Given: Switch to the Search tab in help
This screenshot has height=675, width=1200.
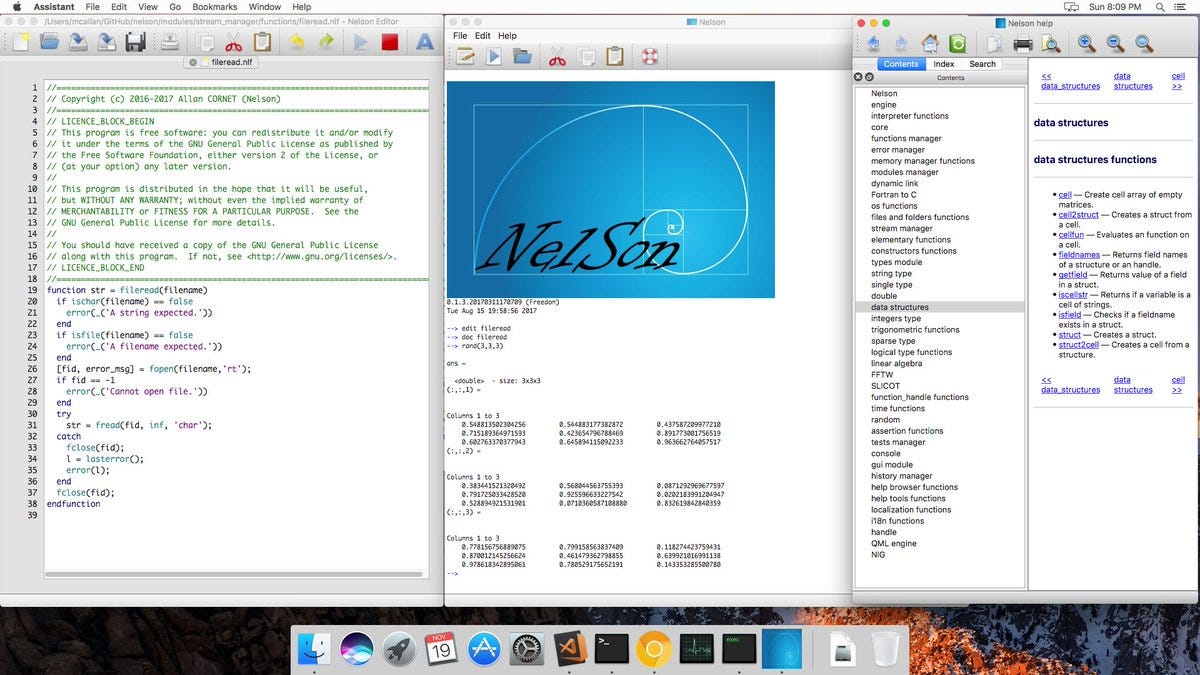Looking at the screenshot, I should [983, 63].
